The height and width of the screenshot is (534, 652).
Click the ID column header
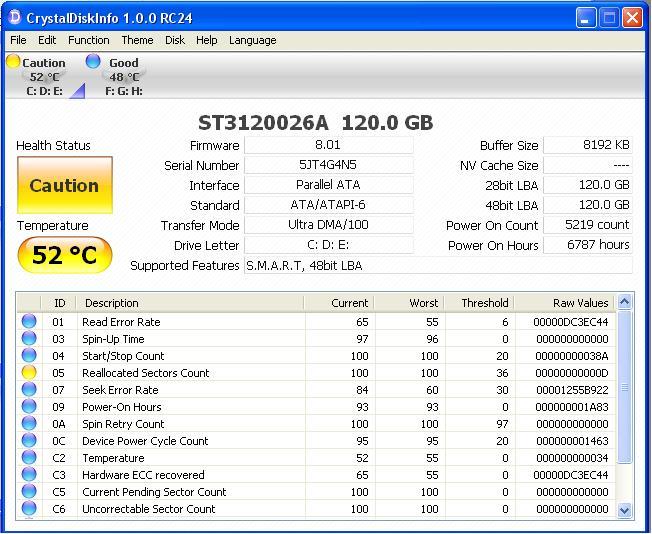tap(59, 303)
